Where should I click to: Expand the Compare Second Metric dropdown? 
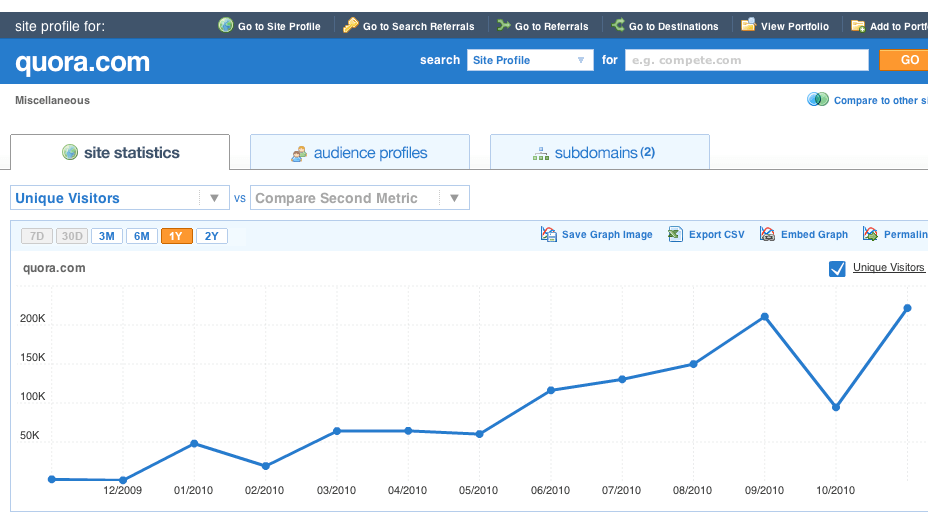click(359, 198)
